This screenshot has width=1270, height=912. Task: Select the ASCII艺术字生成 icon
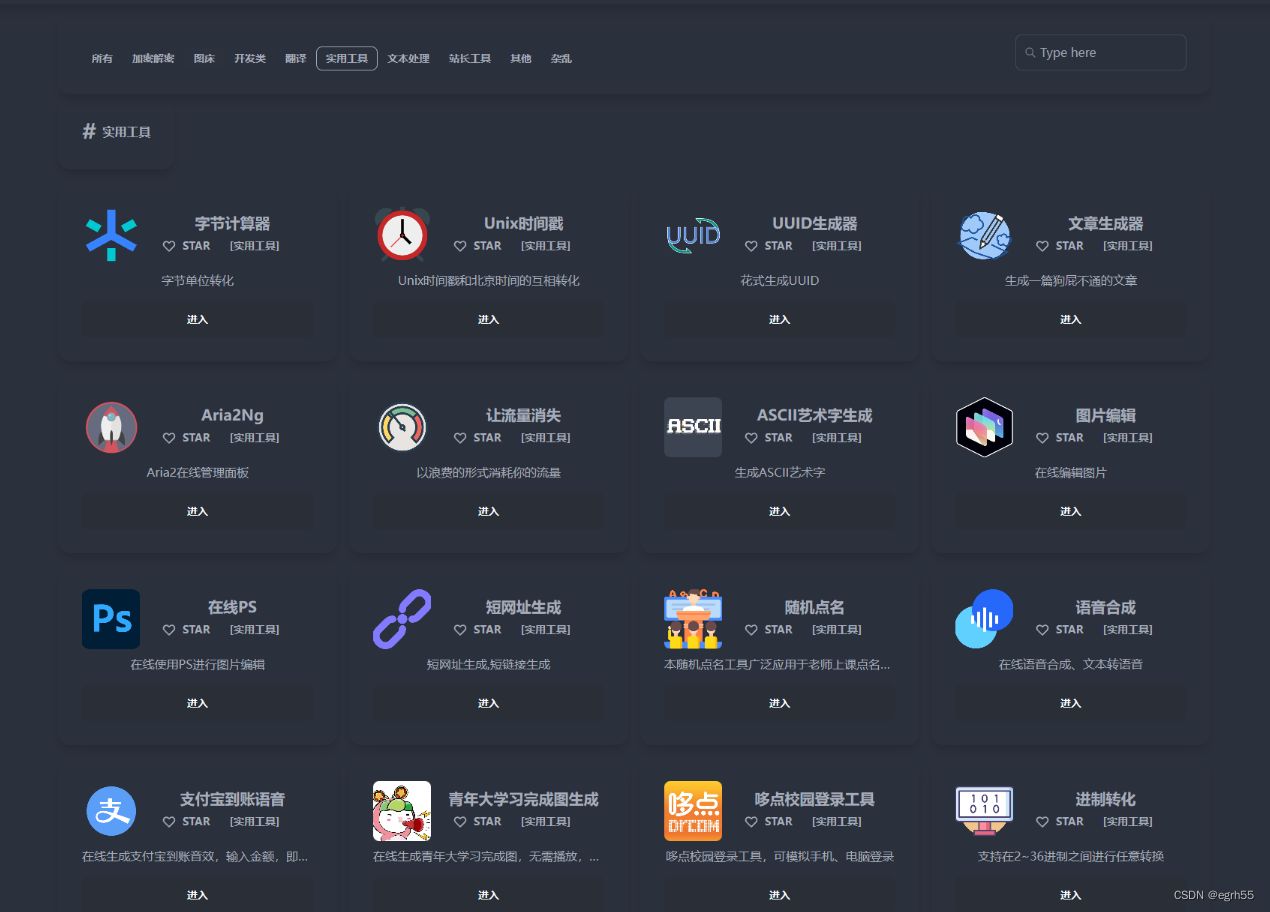coord(693,427)
